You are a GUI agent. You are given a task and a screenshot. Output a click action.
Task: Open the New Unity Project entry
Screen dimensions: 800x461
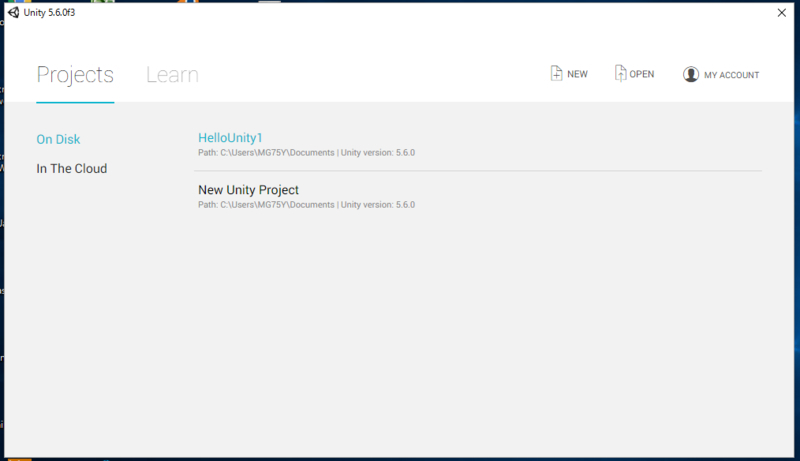pos(248,190)
